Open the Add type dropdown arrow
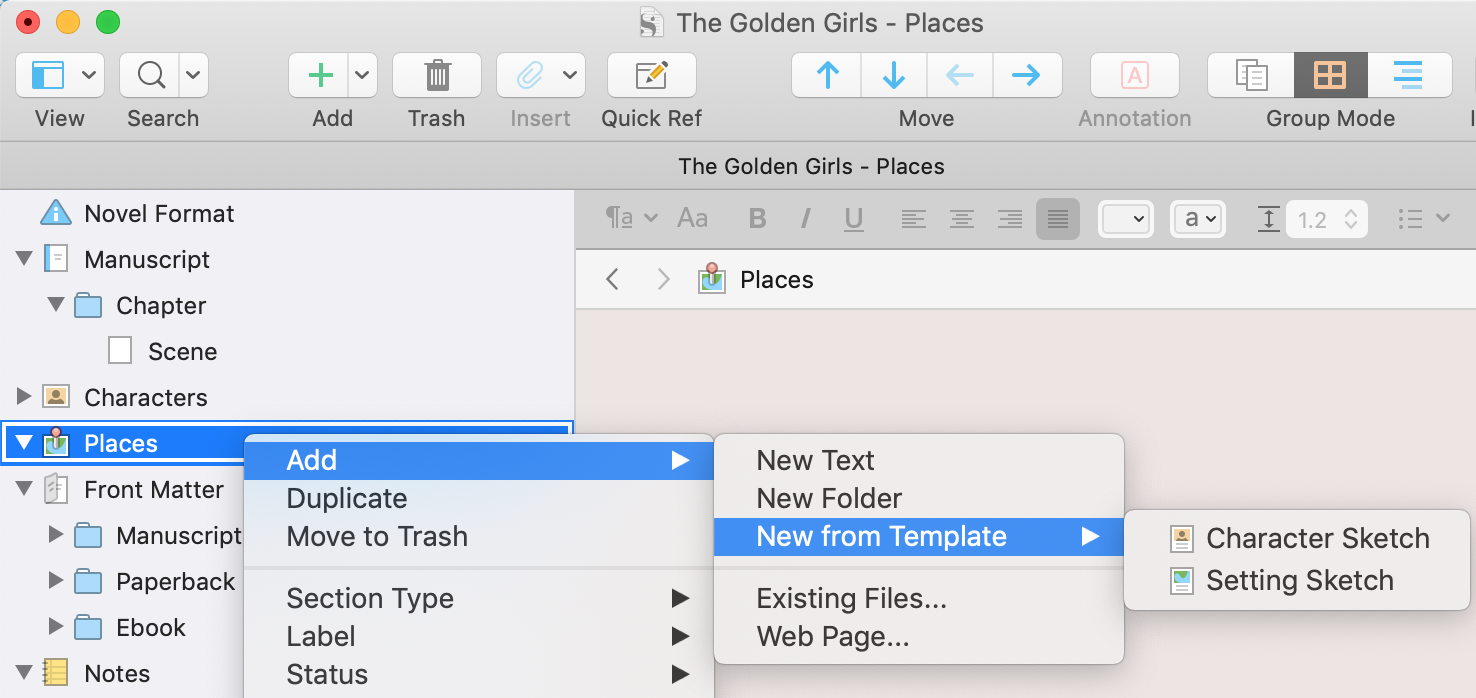 363,75
